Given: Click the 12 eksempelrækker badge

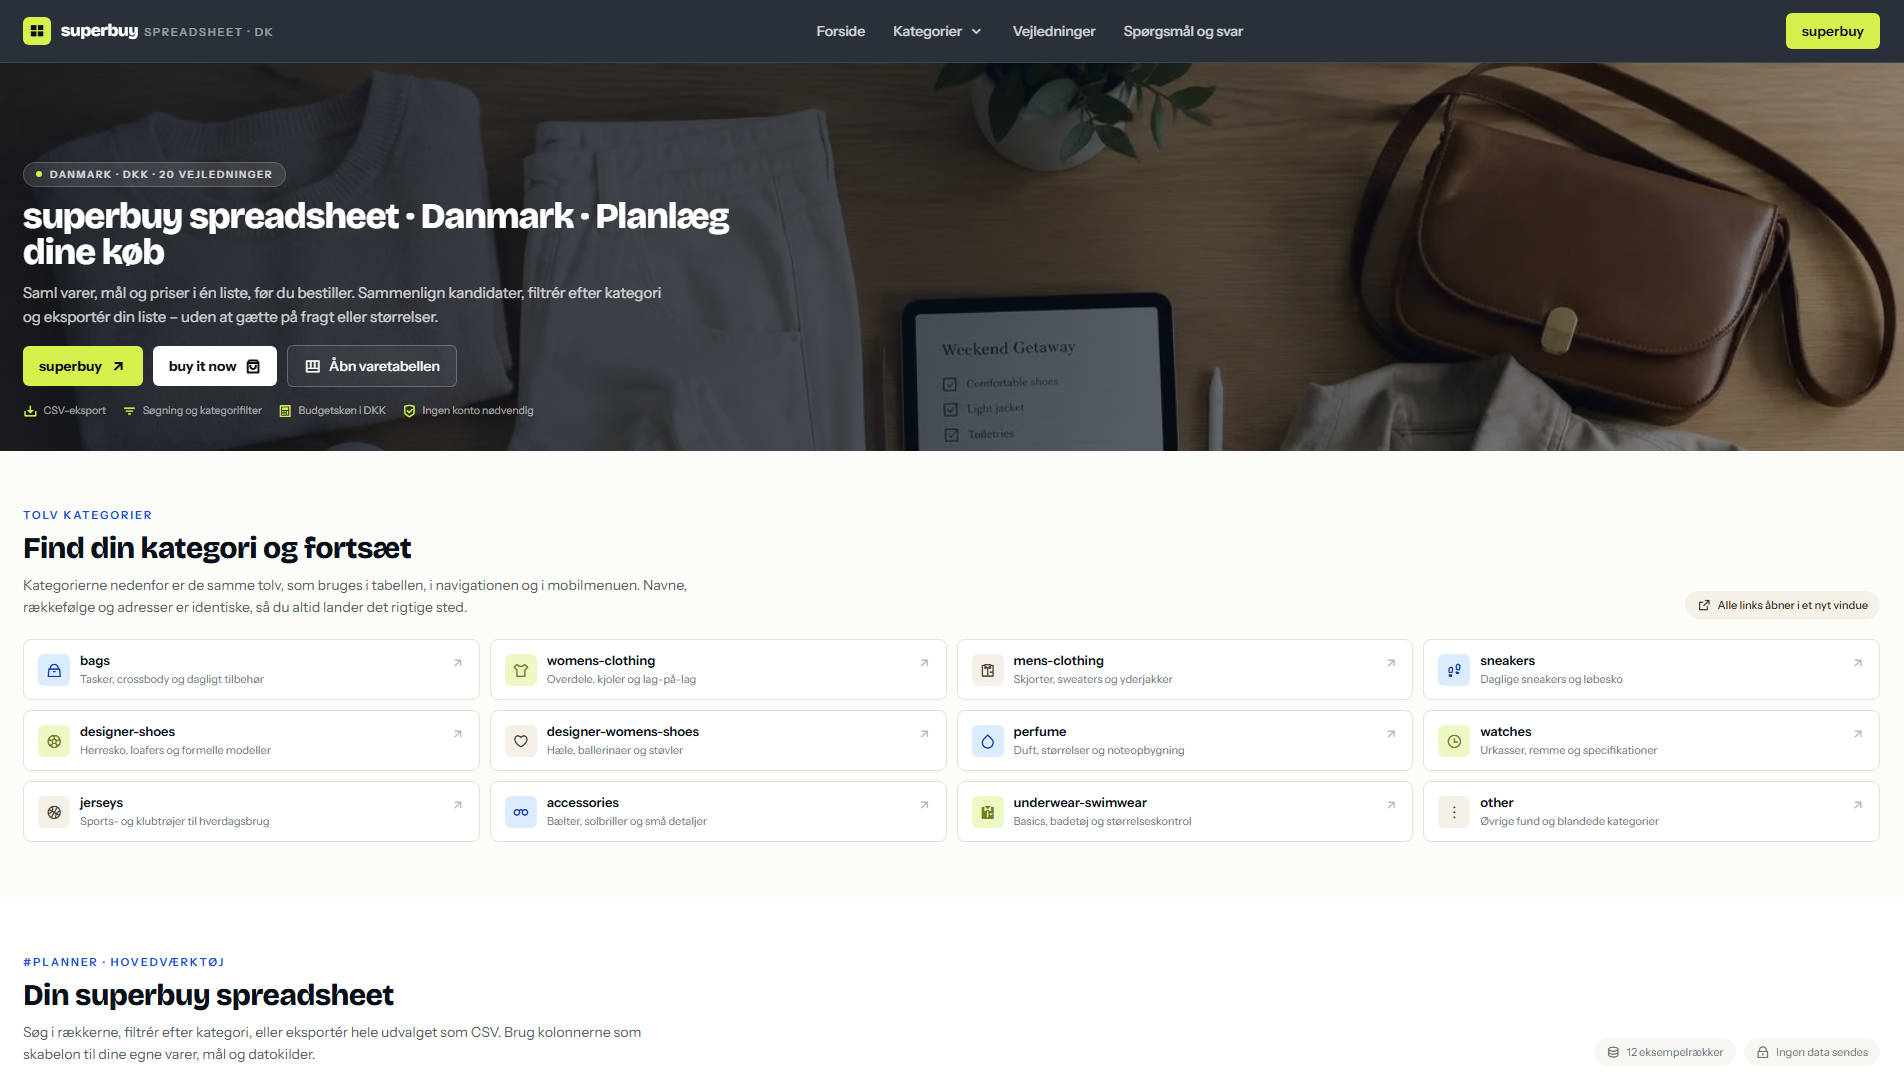Looking at the screenshot, I should [1665, 1052].
